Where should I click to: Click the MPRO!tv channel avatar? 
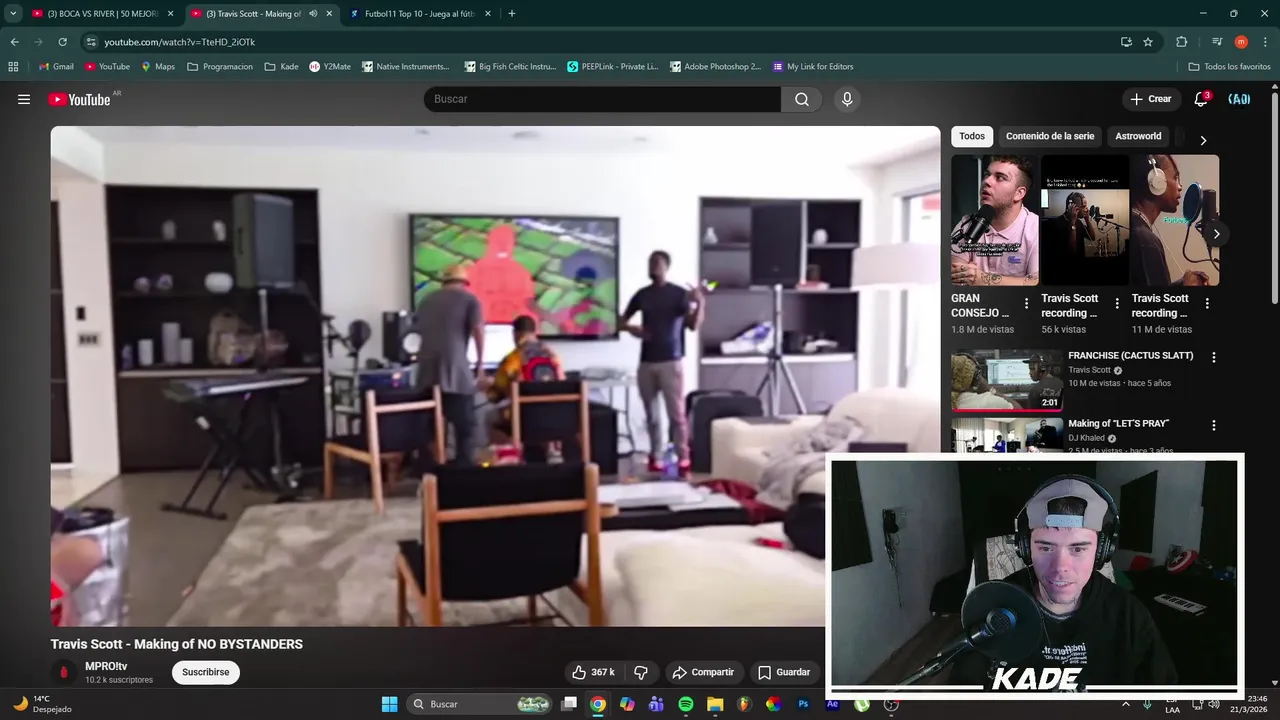pyautogui.click(x=64, y=672)
